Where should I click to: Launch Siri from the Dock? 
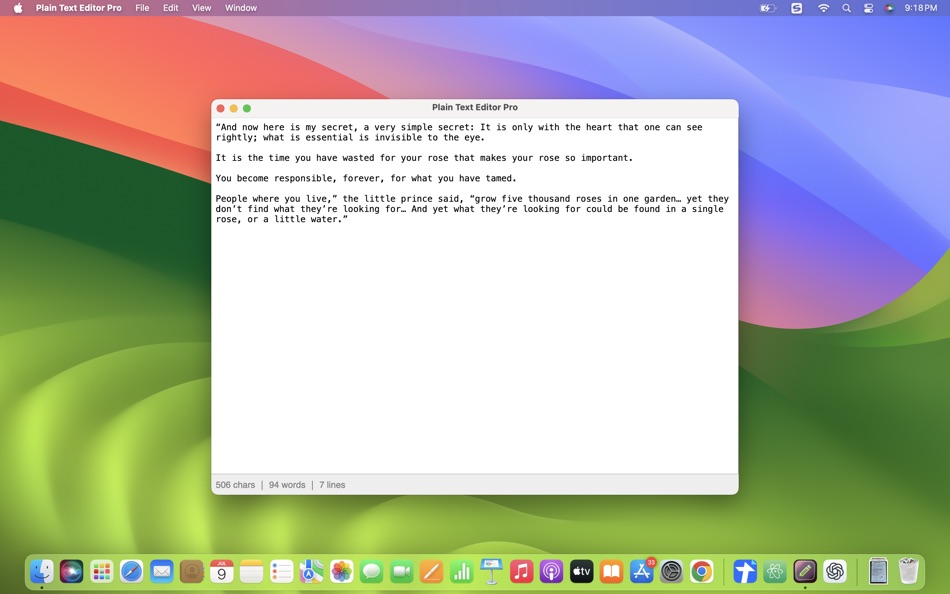pos(71,571)
